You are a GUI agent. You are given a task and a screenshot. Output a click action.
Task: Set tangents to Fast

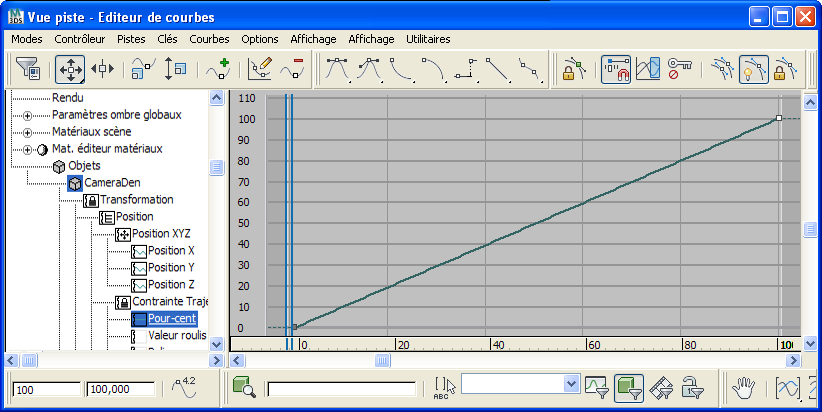point(402,69)
